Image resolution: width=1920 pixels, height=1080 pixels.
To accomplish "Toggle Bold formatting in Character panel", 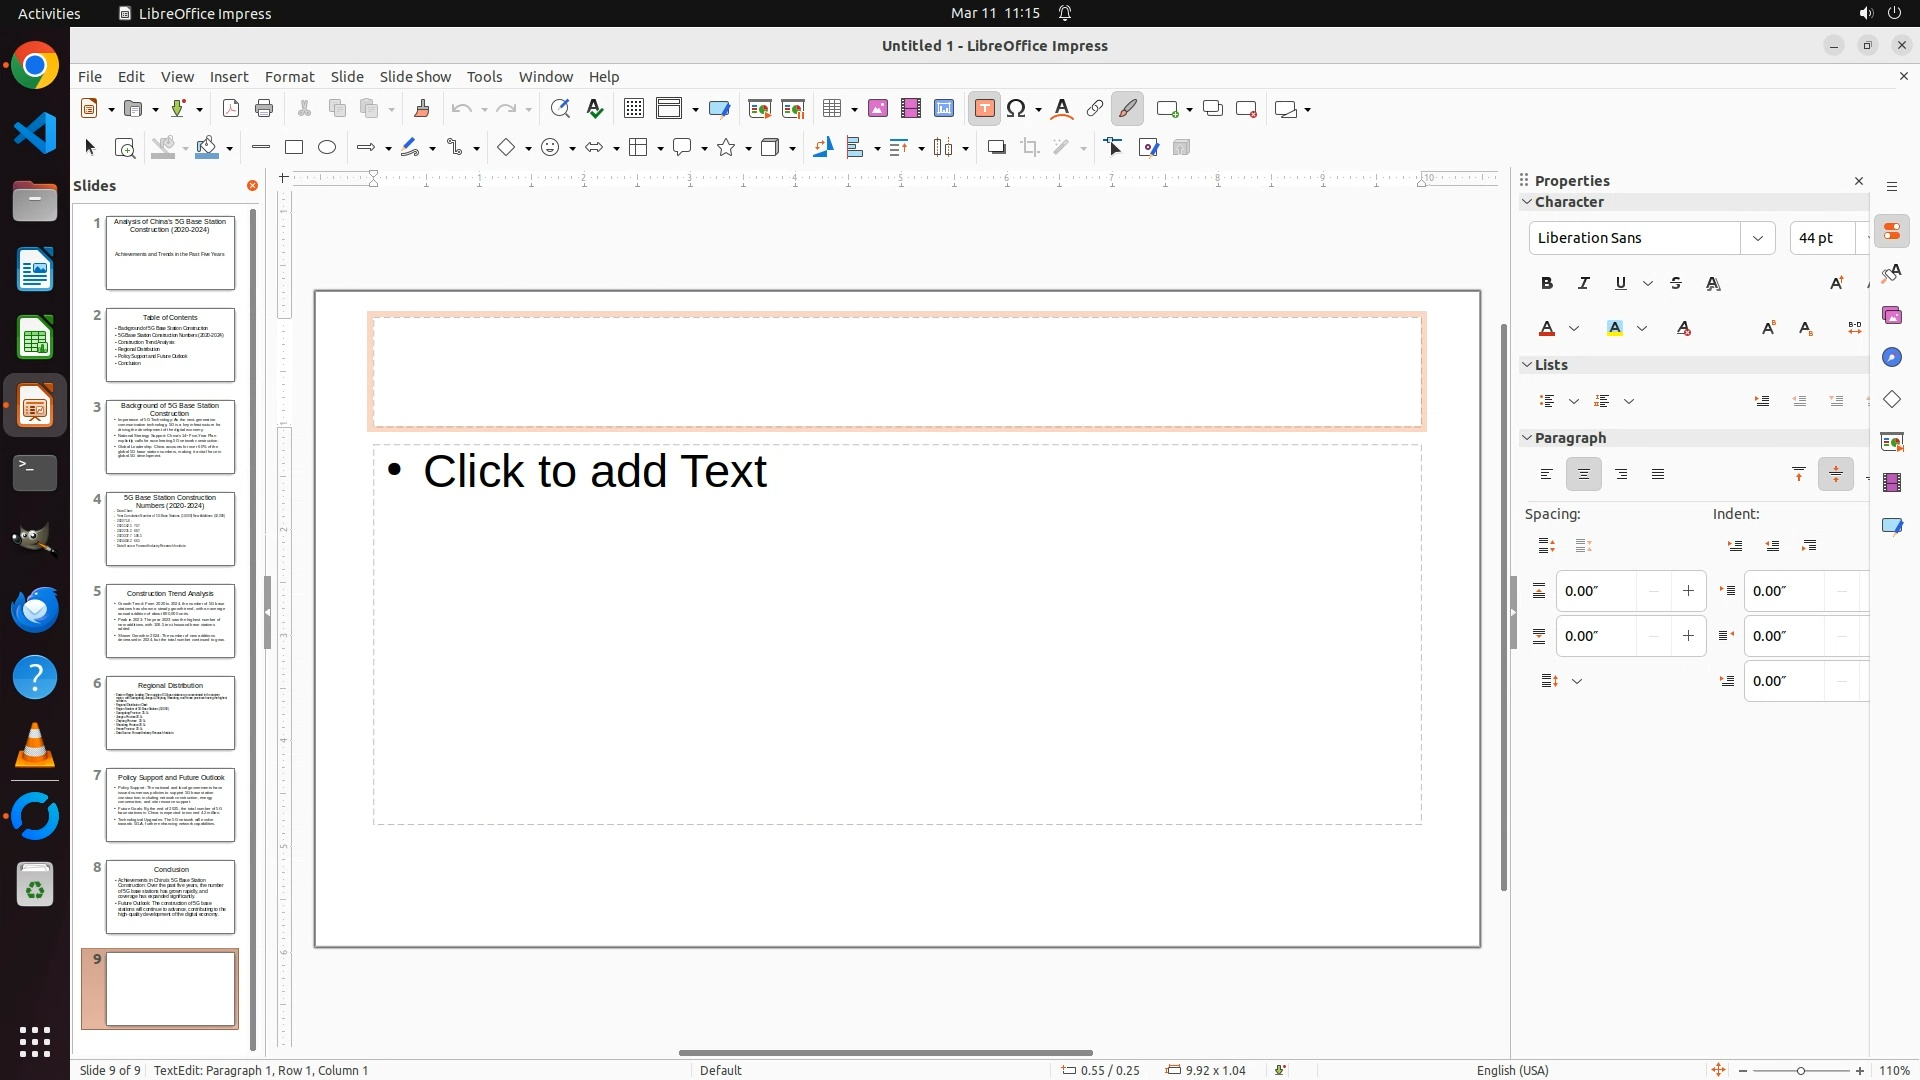I will click(1547, 284).
